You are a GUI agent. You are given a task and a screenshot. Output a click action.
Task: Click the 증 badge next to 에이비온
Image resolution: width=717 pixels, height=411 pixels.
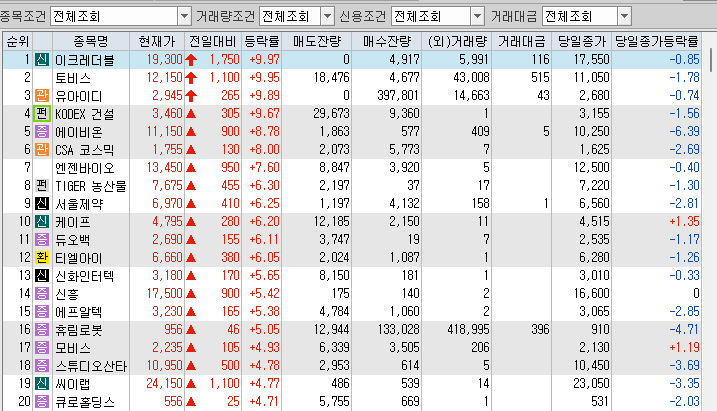point(42,132)
